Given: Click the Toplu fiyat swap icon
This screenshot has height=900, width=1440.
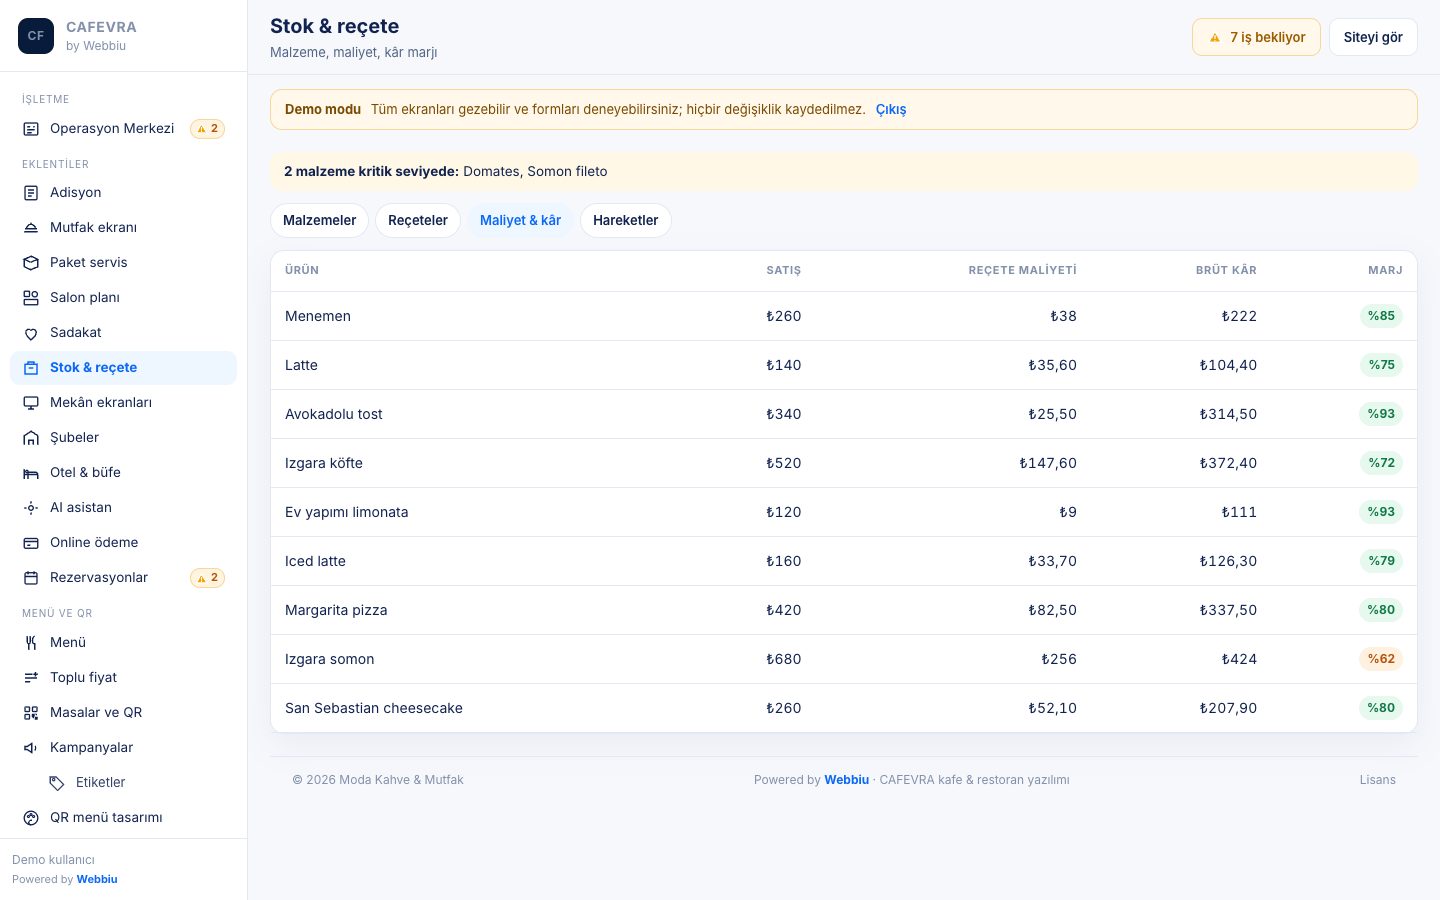Looking at the screenshot, I should click(x=31, y=678).
